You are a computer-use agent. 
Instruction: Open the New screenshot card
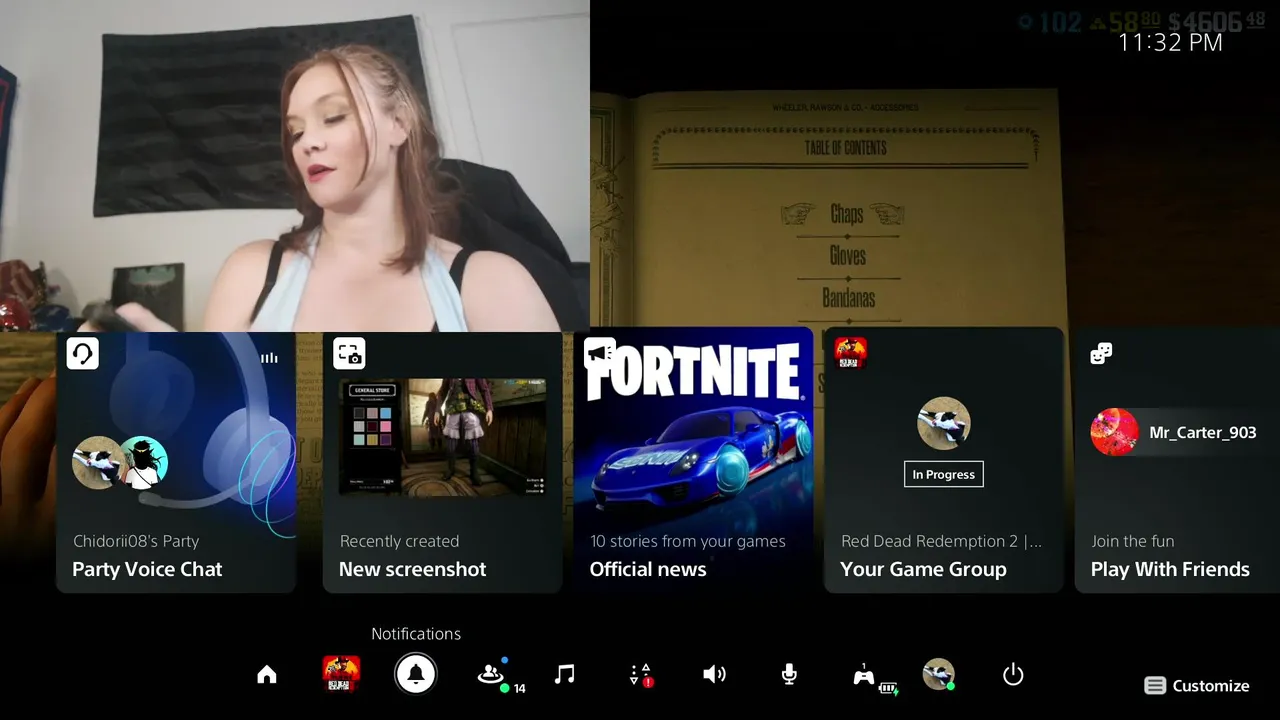point(443,462)
